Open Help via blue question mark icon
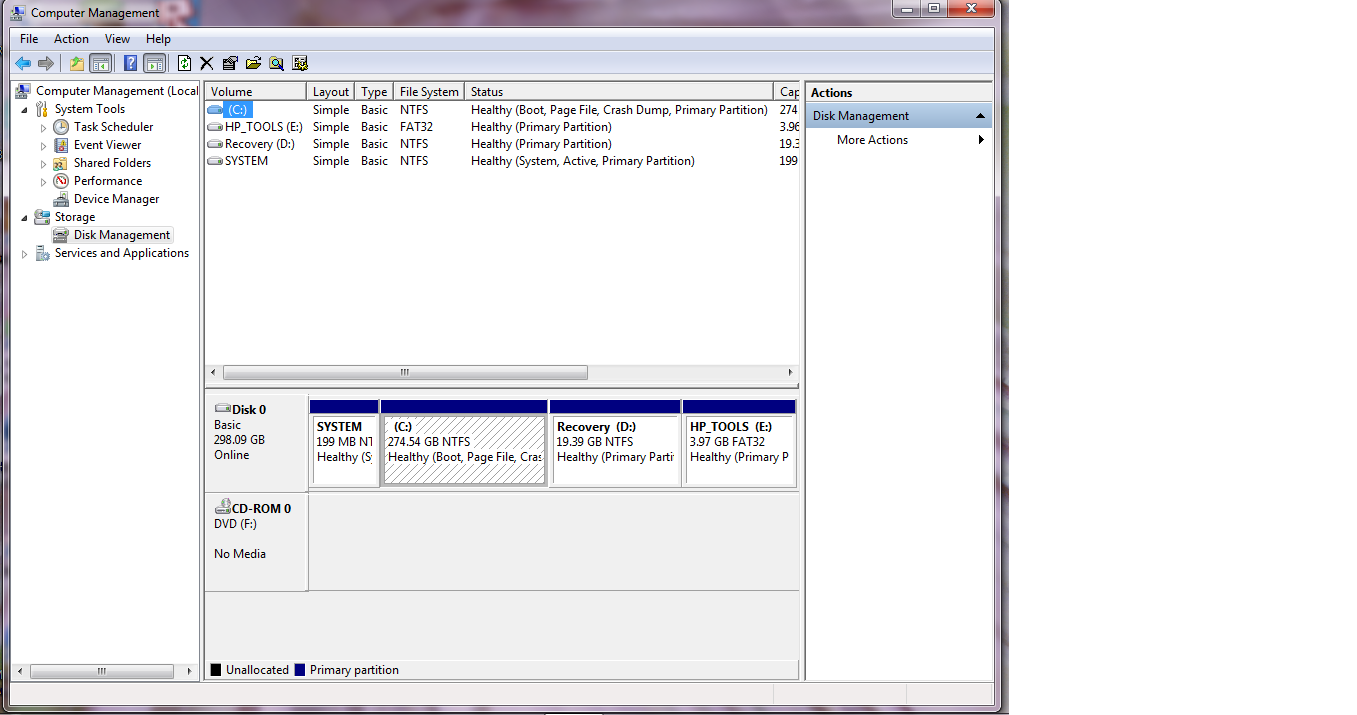Screen dimensions: 1357x715 coord(130,63)
